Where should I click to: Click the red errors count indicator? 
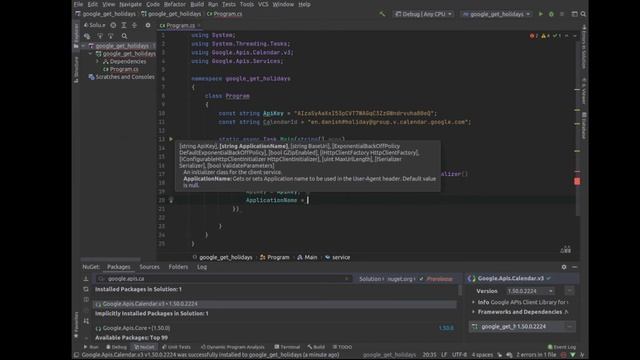pos(534,36)
